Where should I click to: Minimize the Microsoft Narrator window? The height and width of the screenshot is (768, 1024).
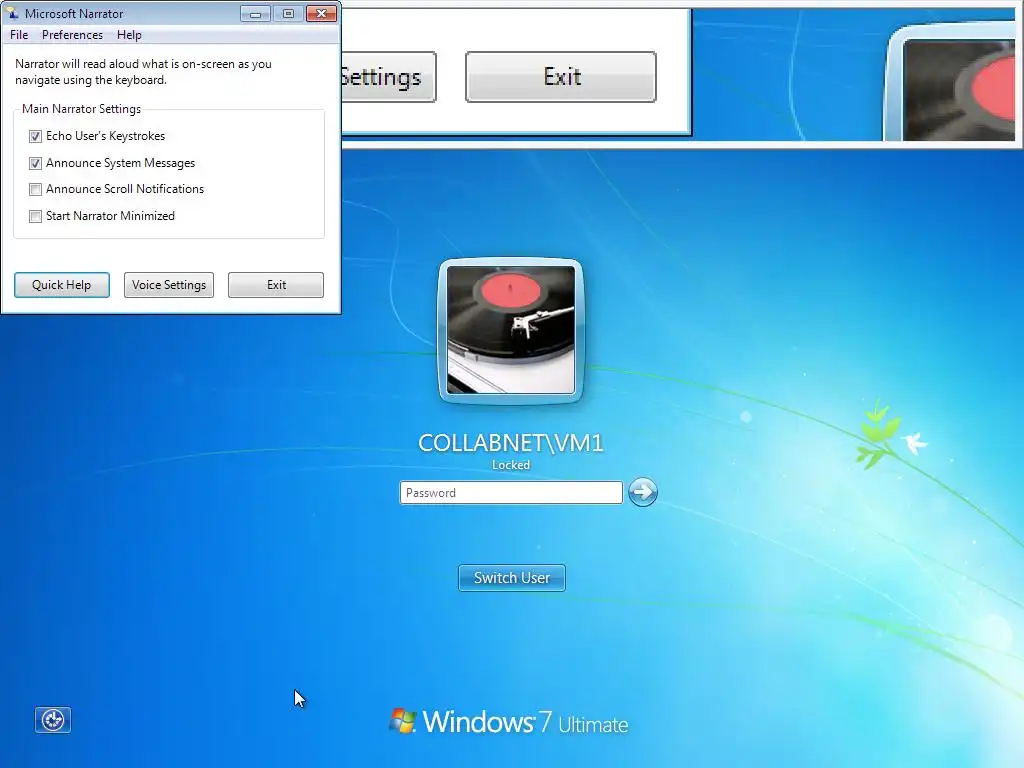[255, 14]
